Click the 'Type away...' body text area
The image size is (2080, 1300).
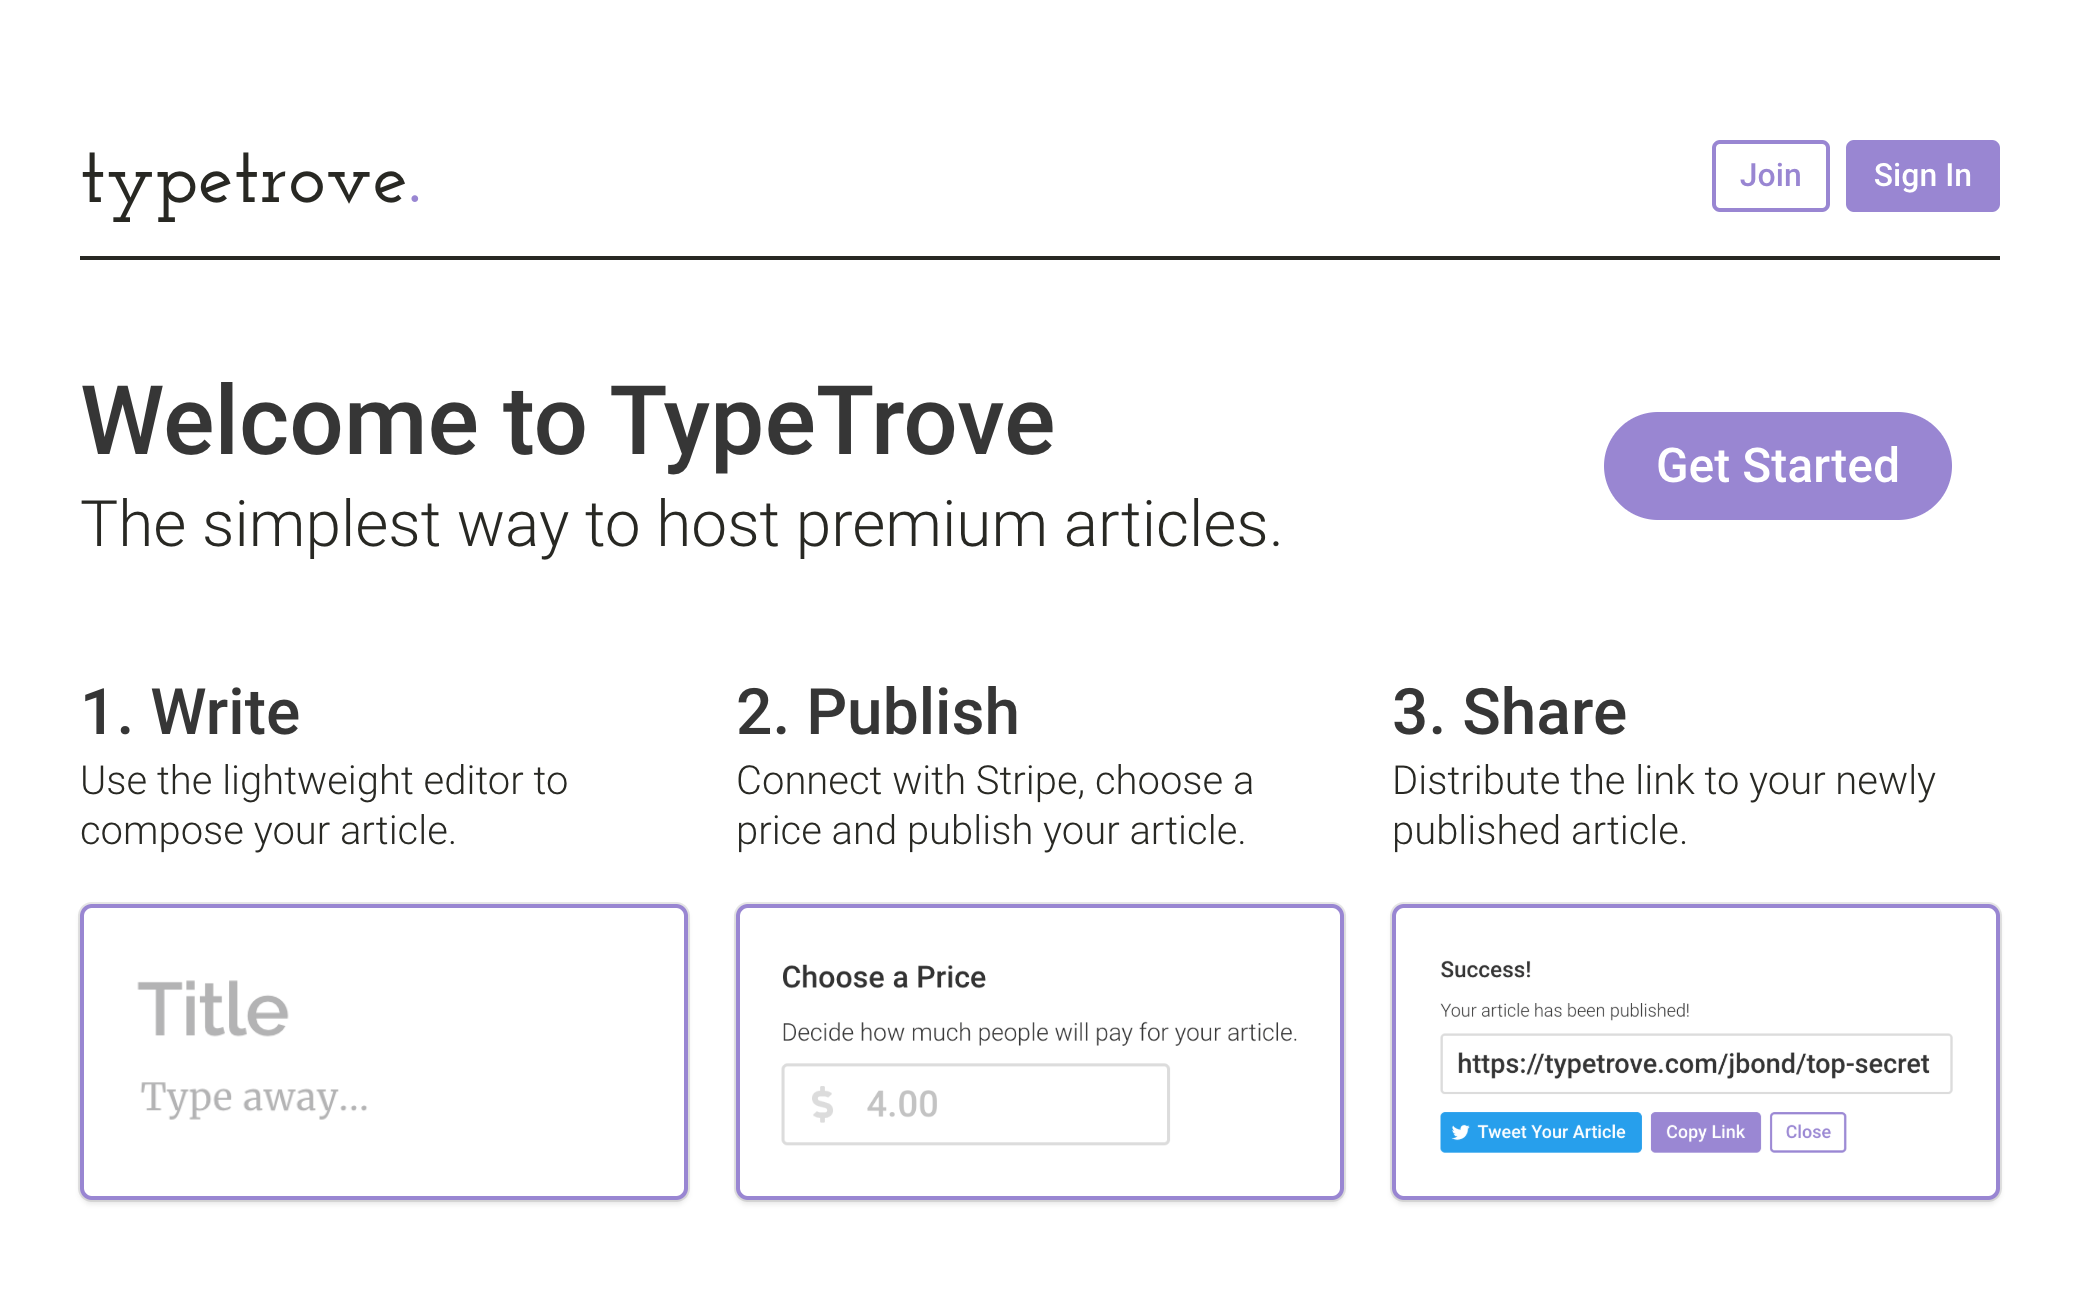(x=254, y=1097)
